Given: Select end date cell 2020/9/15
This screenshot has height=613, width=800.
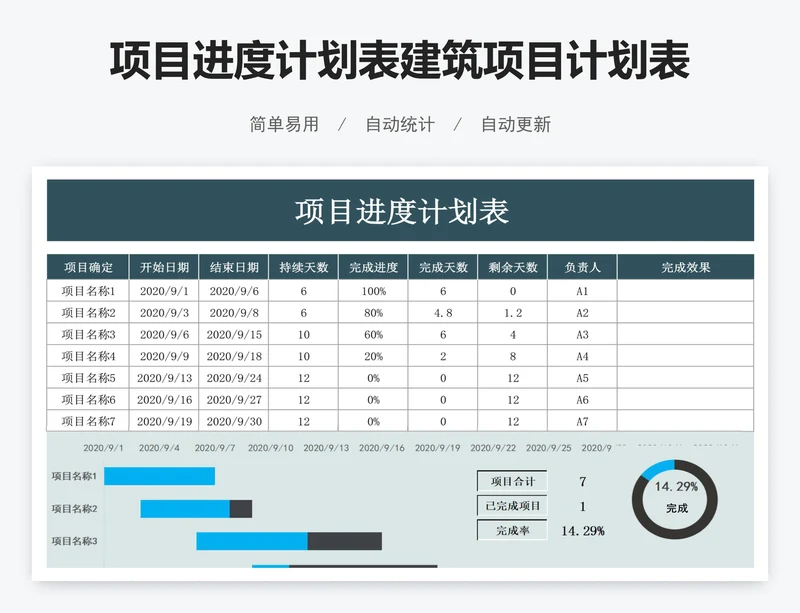Looking at the screenshot, I should [x=234, y=334].
